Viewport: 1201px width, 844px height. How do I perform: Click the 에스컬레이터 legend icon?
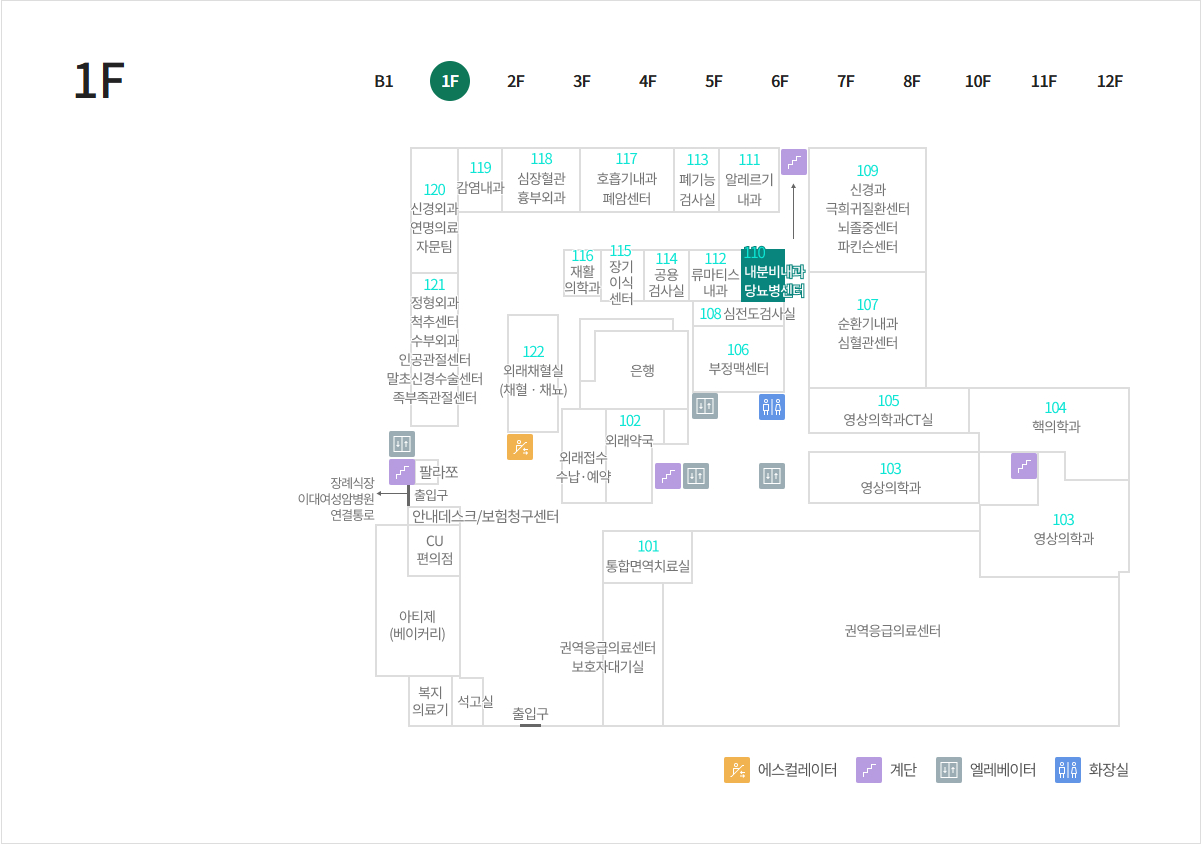[x=737, y=770]
